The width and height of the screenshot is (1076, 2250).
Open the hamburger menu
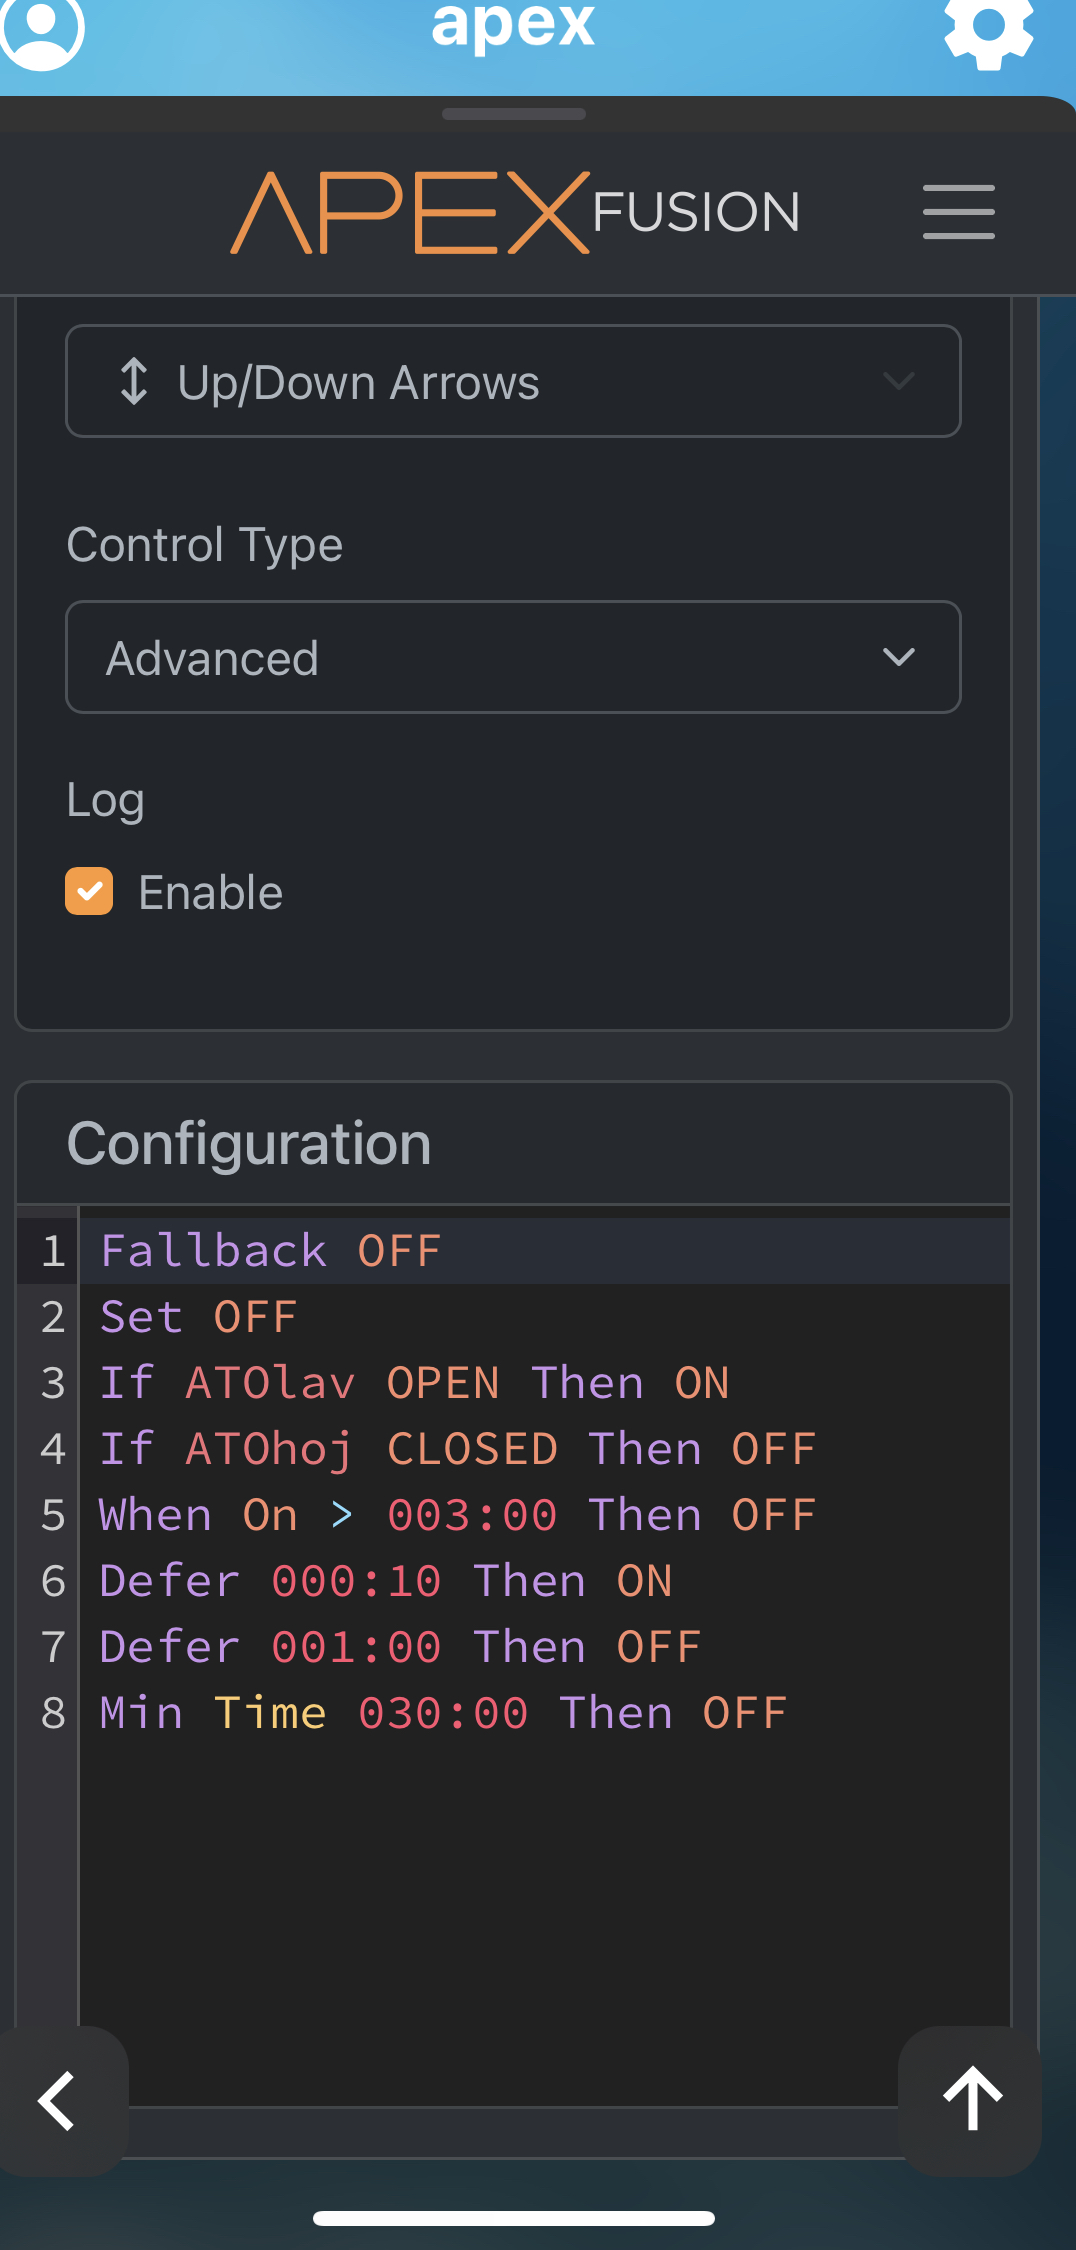(x=958, y=212)
